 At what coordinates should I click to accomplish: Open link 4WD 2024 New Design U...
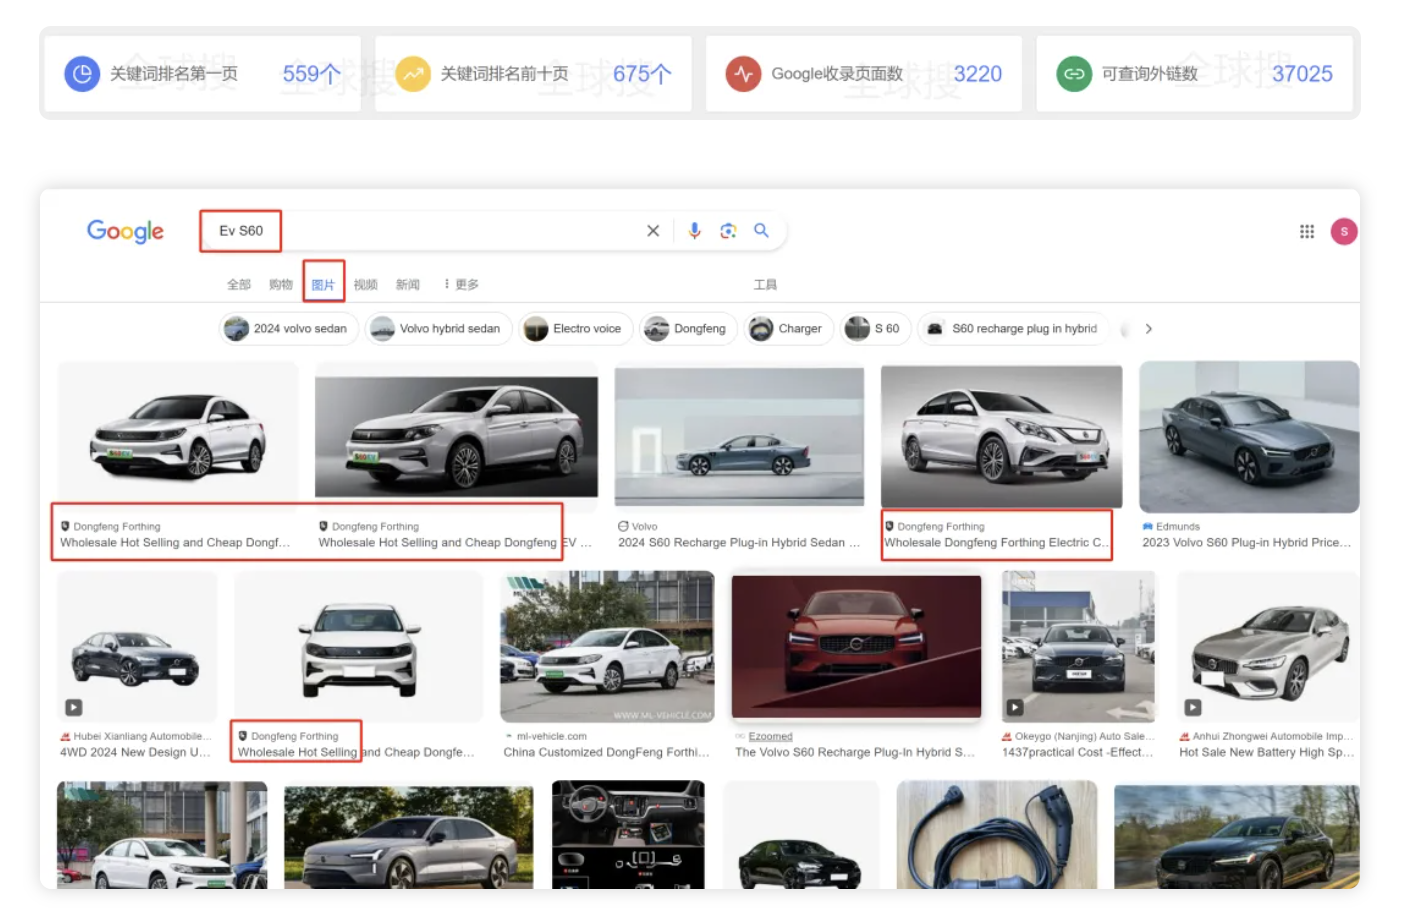(x=135, y=752)
